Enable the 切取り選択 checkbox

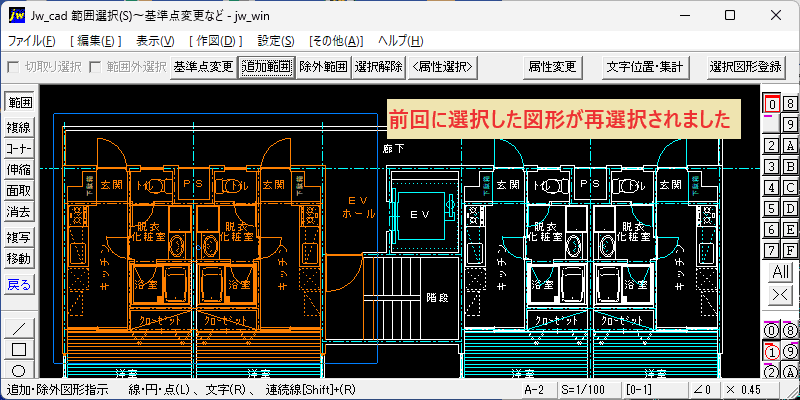tap(14, 67)
